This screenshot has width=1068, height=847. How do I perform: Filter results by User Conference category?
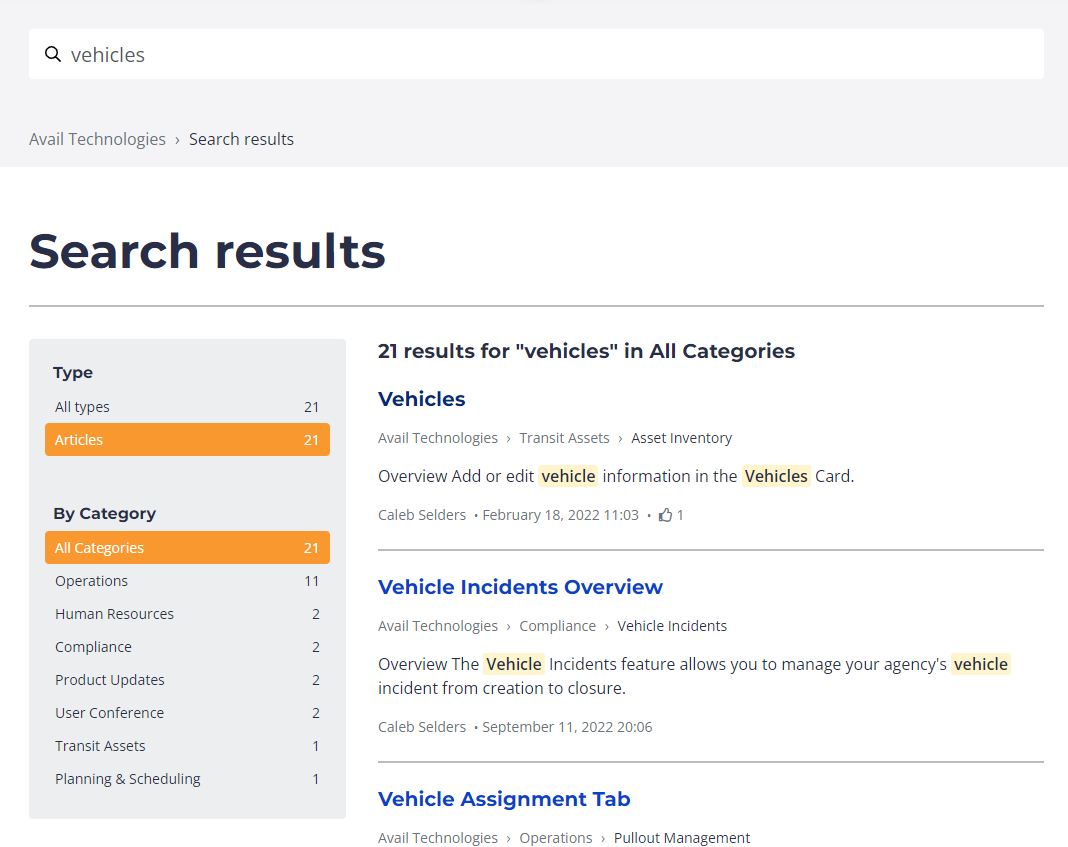tap(187, 713)
